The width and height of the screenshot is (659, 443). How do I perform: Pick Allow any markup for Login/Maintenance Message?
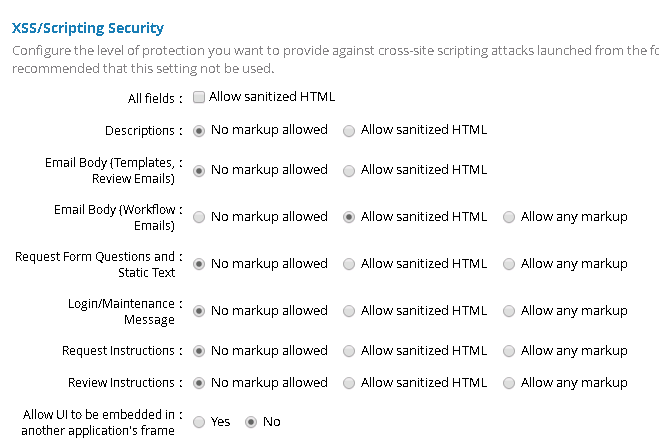point(509,311)
